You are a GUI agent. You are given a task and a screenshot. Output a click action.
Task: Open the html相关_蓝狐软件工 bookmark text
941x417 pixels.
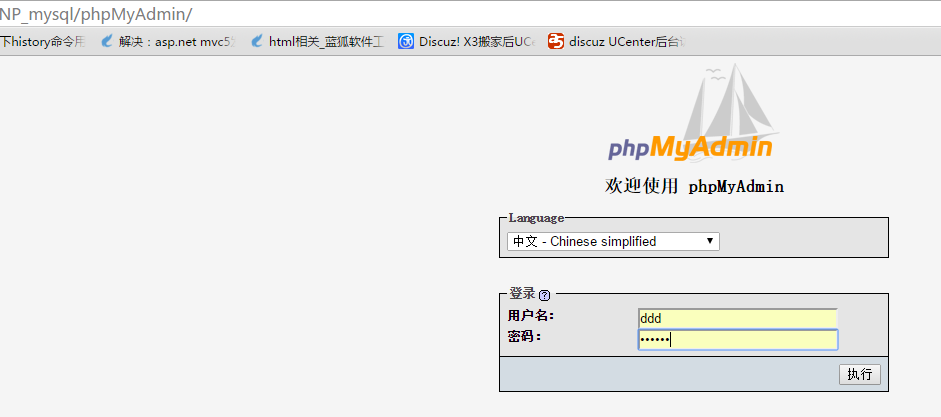click(x=326, y=42)
